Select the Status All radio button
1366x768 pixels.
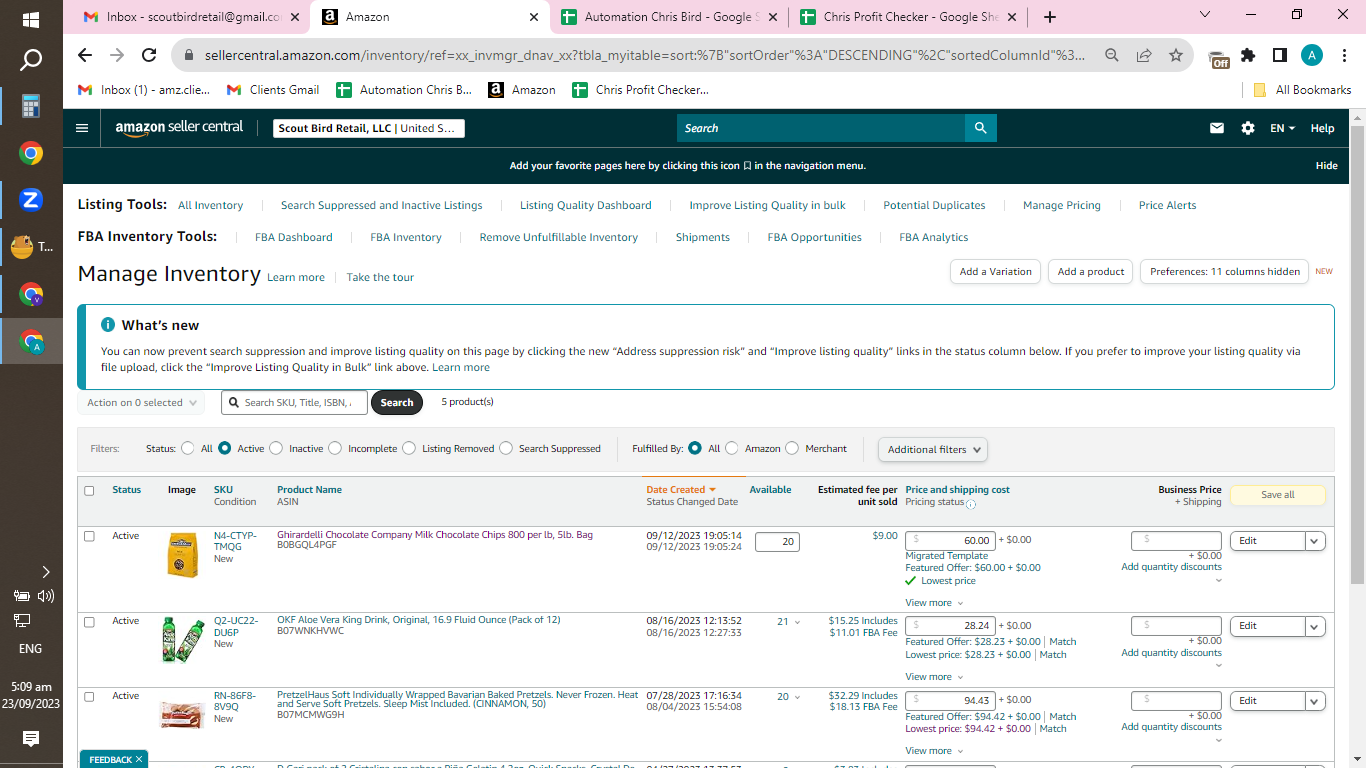click(187, 448)
